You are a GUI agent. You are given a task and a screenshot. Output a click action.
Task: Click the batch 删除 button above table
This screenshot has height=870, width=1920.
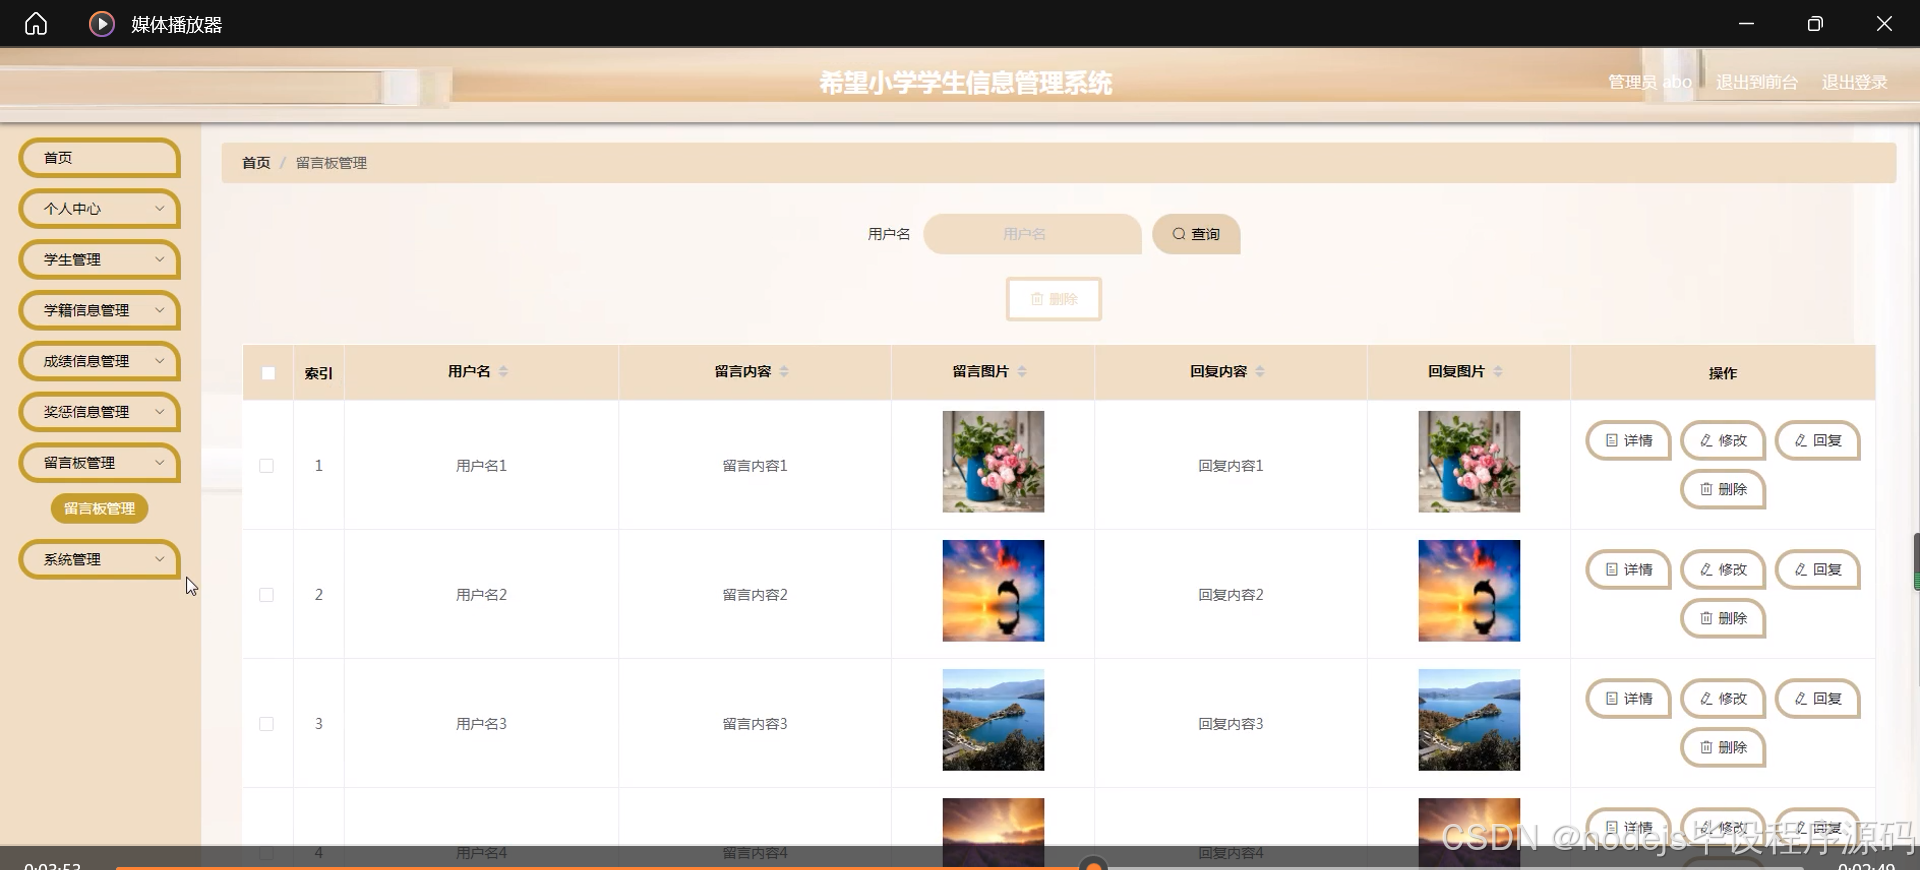click(x=1054, y=299)
